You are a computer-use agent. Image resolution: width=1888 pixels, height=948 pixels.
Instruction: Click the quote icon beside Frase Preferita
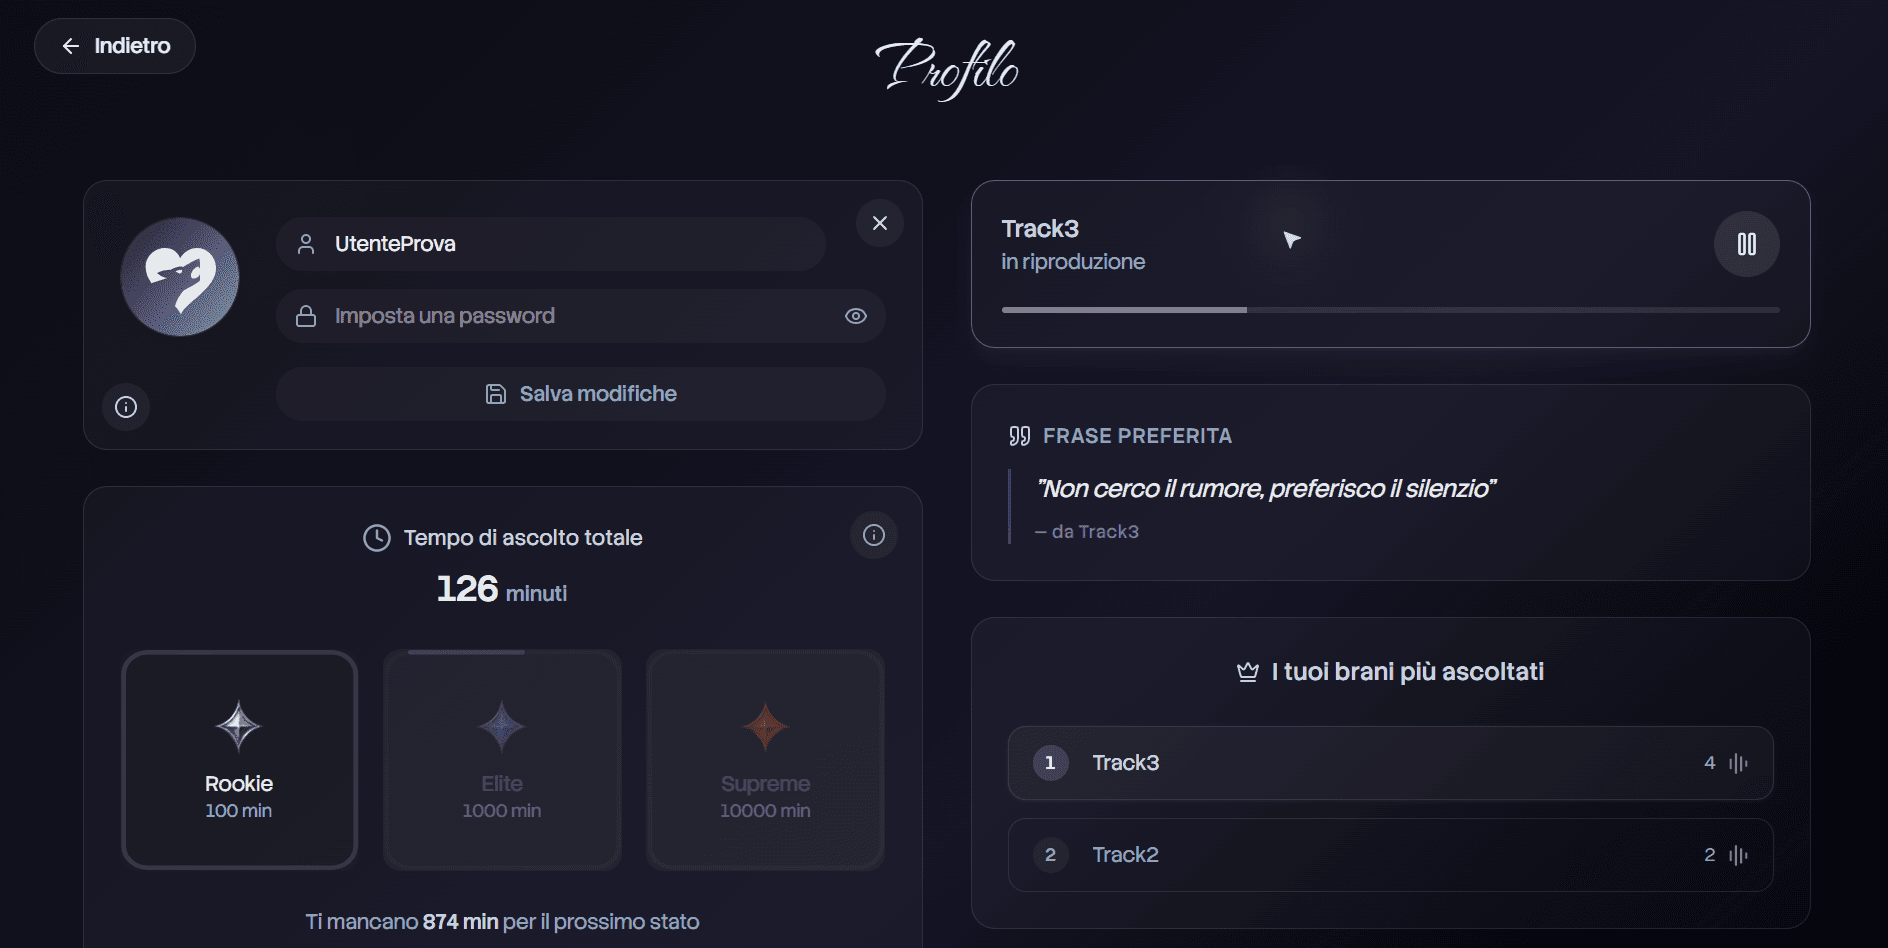[x=1019, y=436]
